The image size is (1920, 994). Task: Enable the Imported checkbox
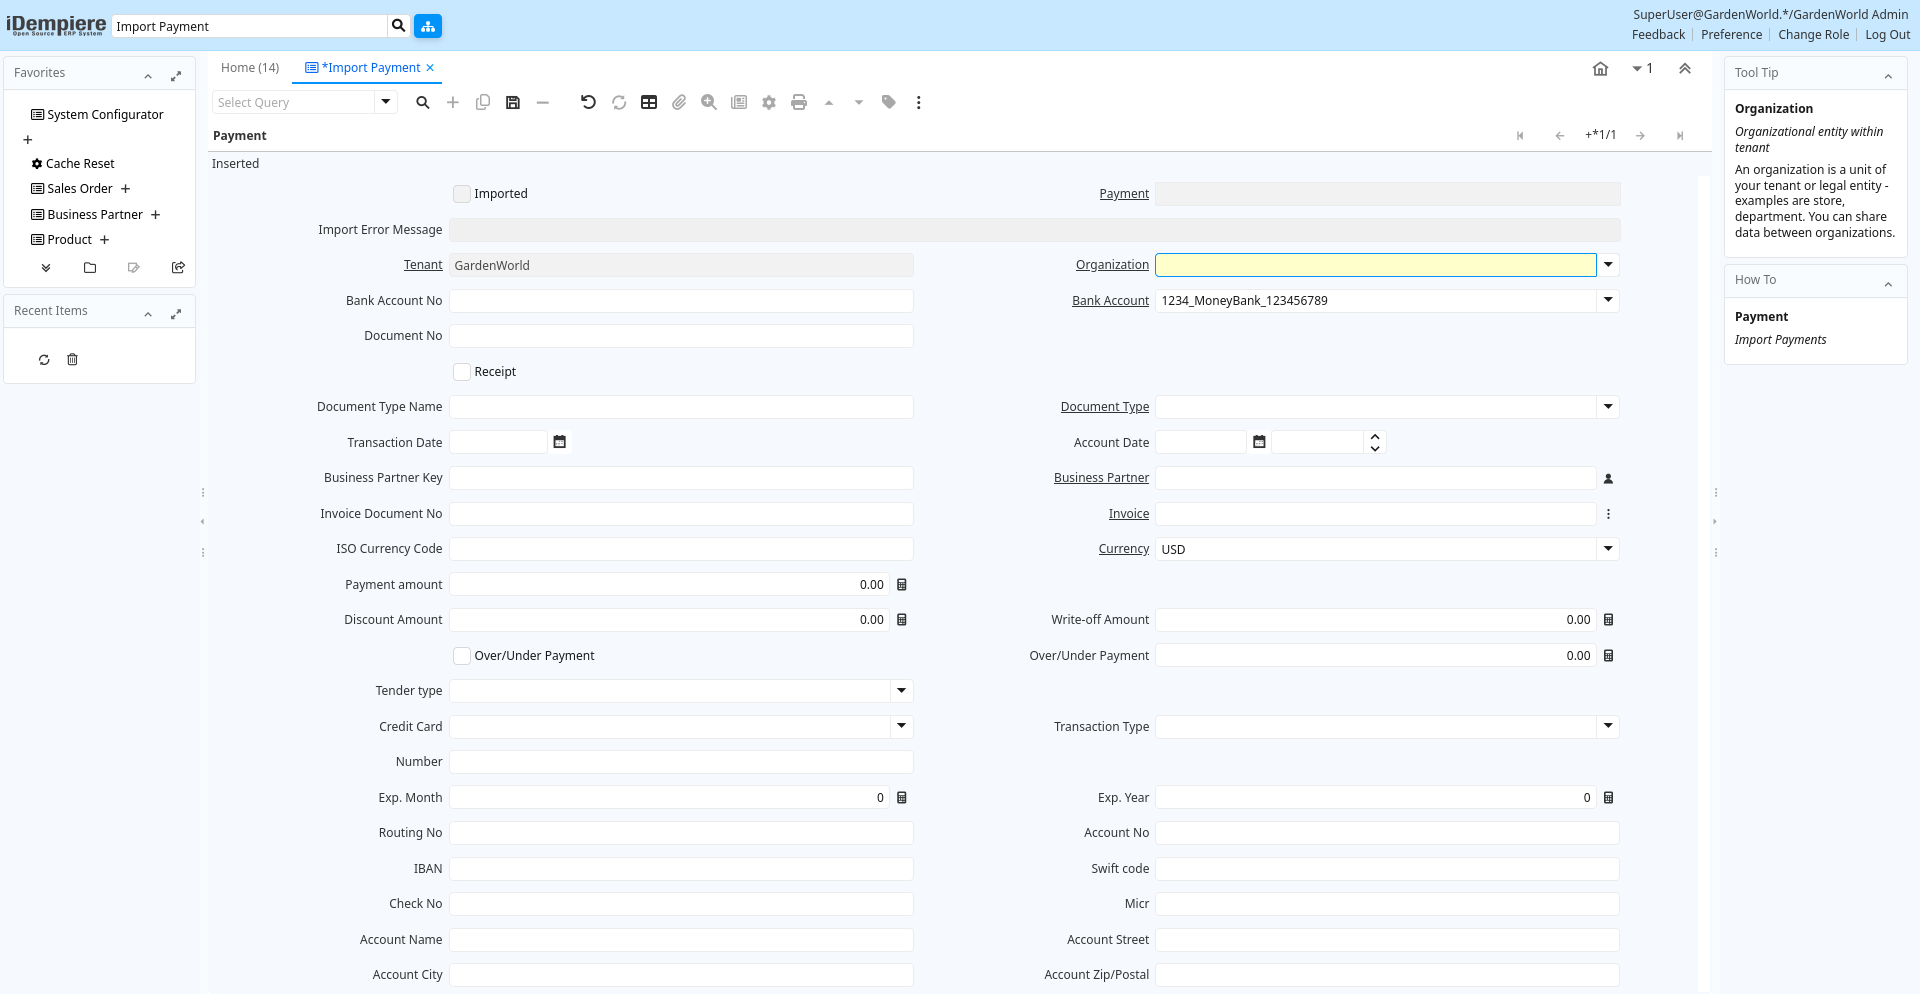pyautogui.click(x=462, y=194)
